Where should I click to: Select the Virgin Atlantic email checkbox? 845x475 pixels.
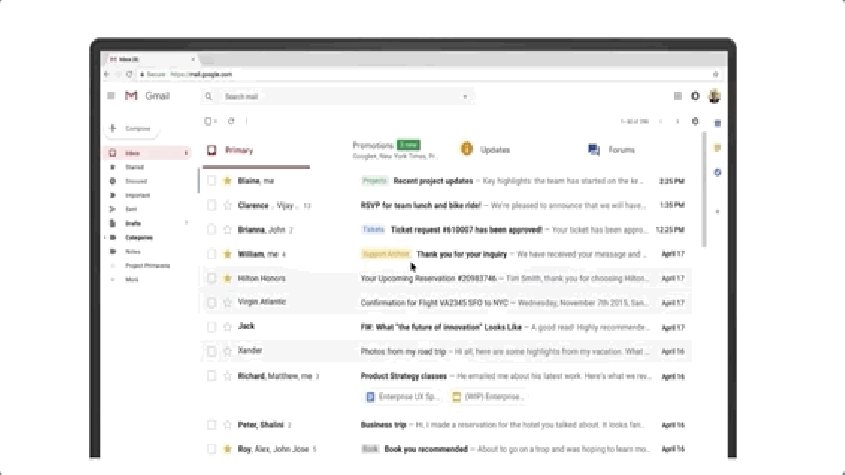coord(211,302)
